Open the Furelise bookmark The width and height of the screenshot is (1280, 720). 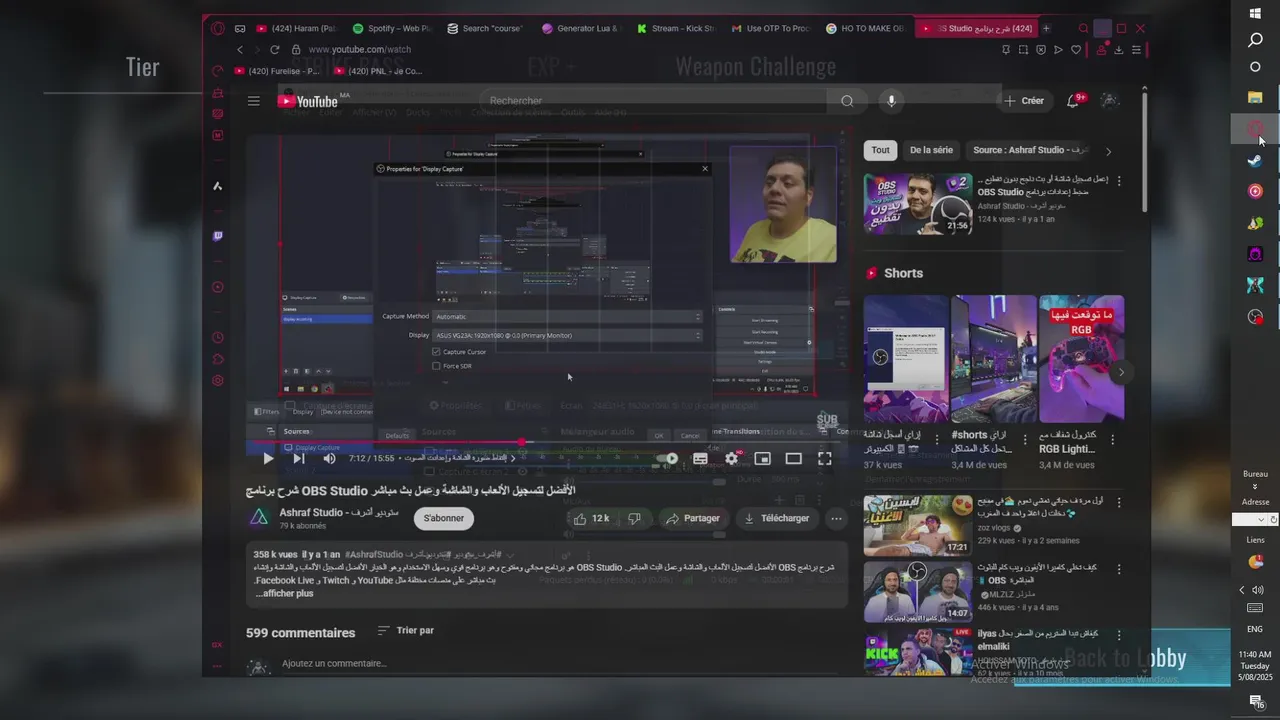click(278, 71)
